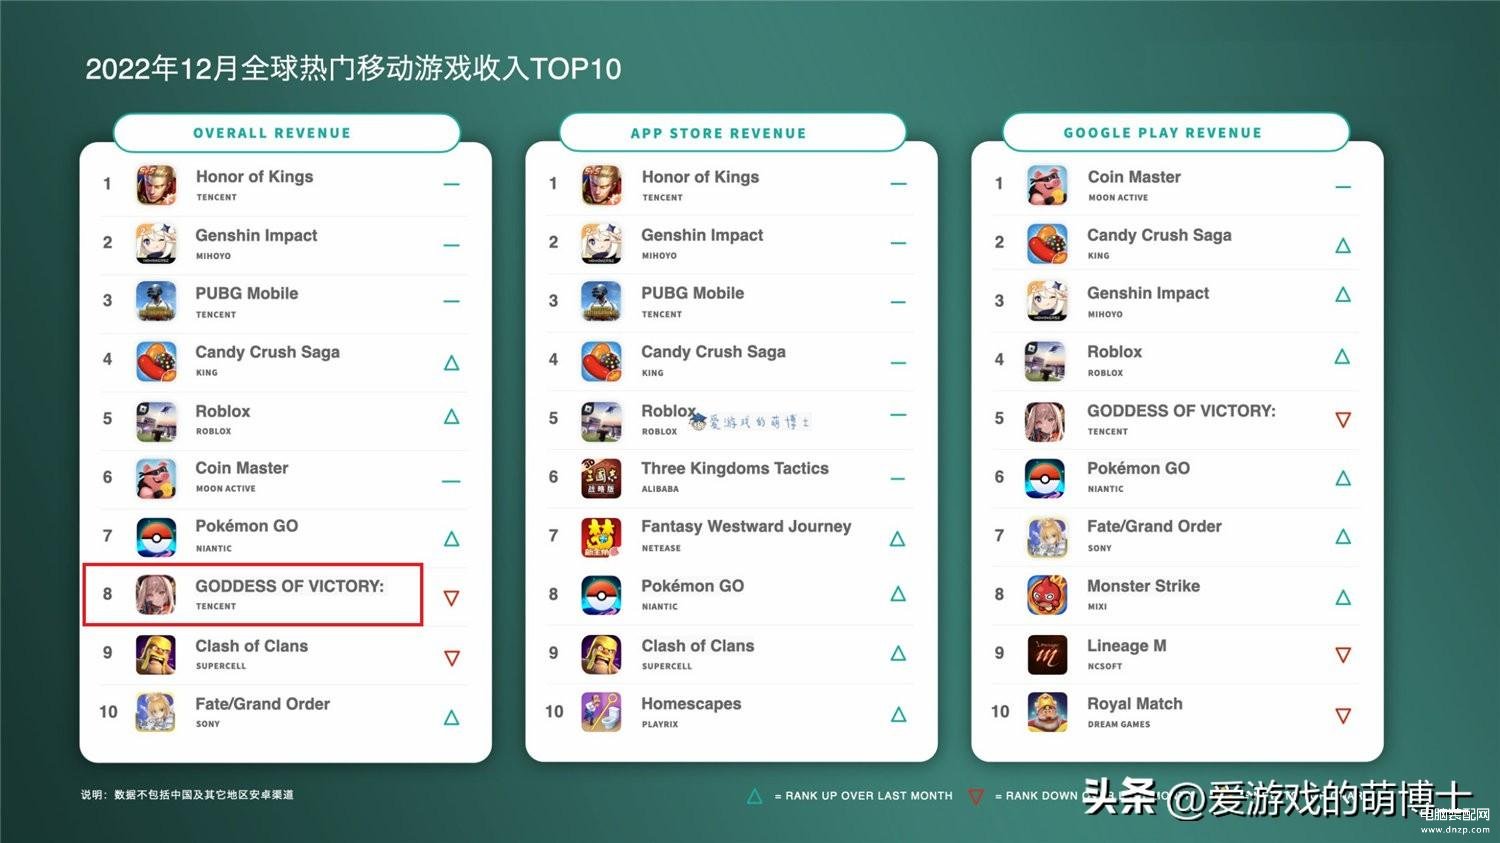Click DREAM GAMES publisher label
The width and height of the screenshot is (1500, 843).
(x=1119, y=724)
